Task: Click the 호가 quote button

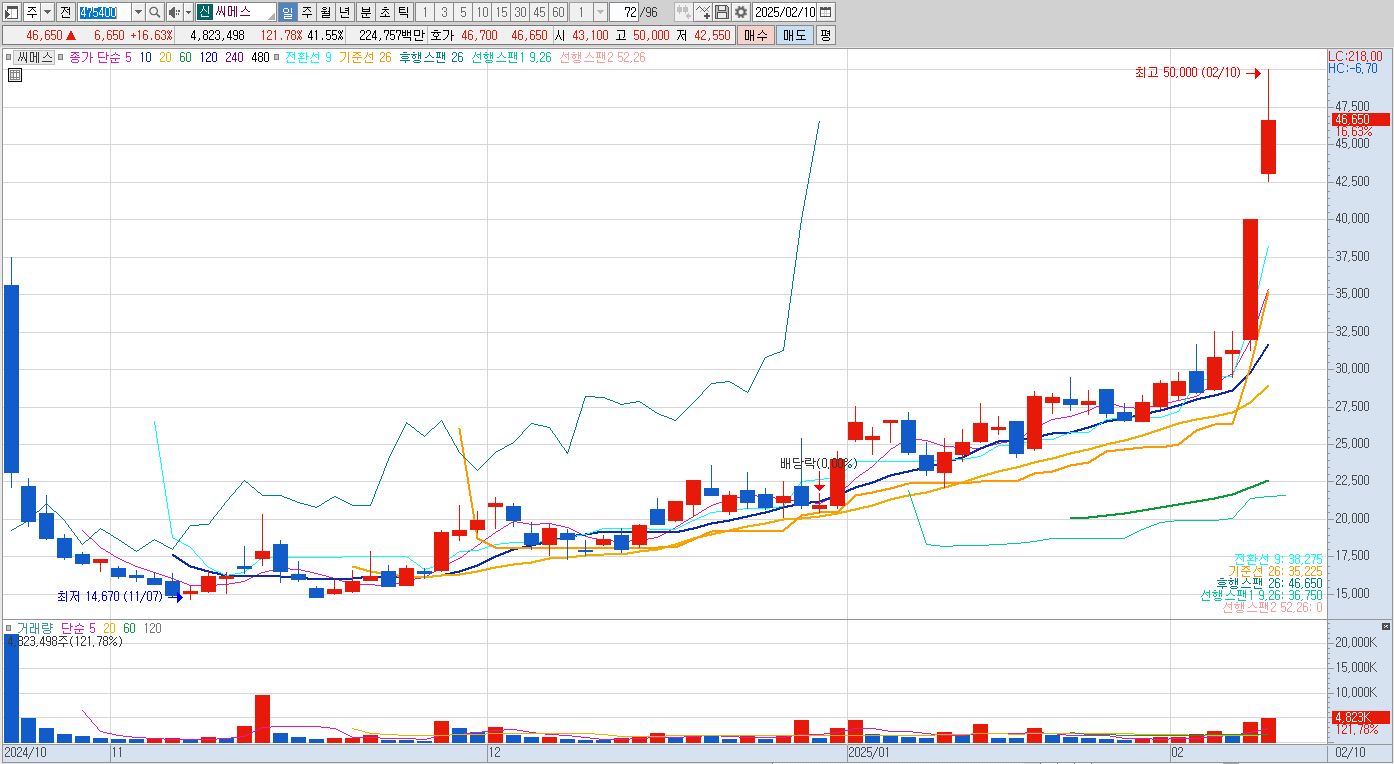Action: tap(442, 35)
